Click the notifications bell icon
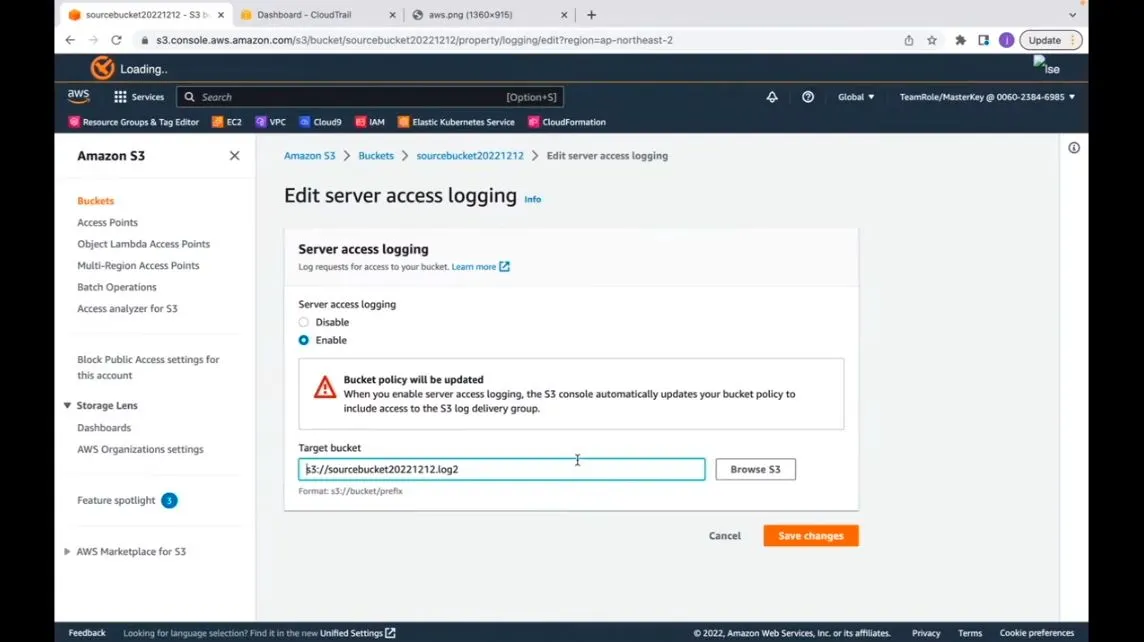Screen dimensions: 1144x642 772,97
